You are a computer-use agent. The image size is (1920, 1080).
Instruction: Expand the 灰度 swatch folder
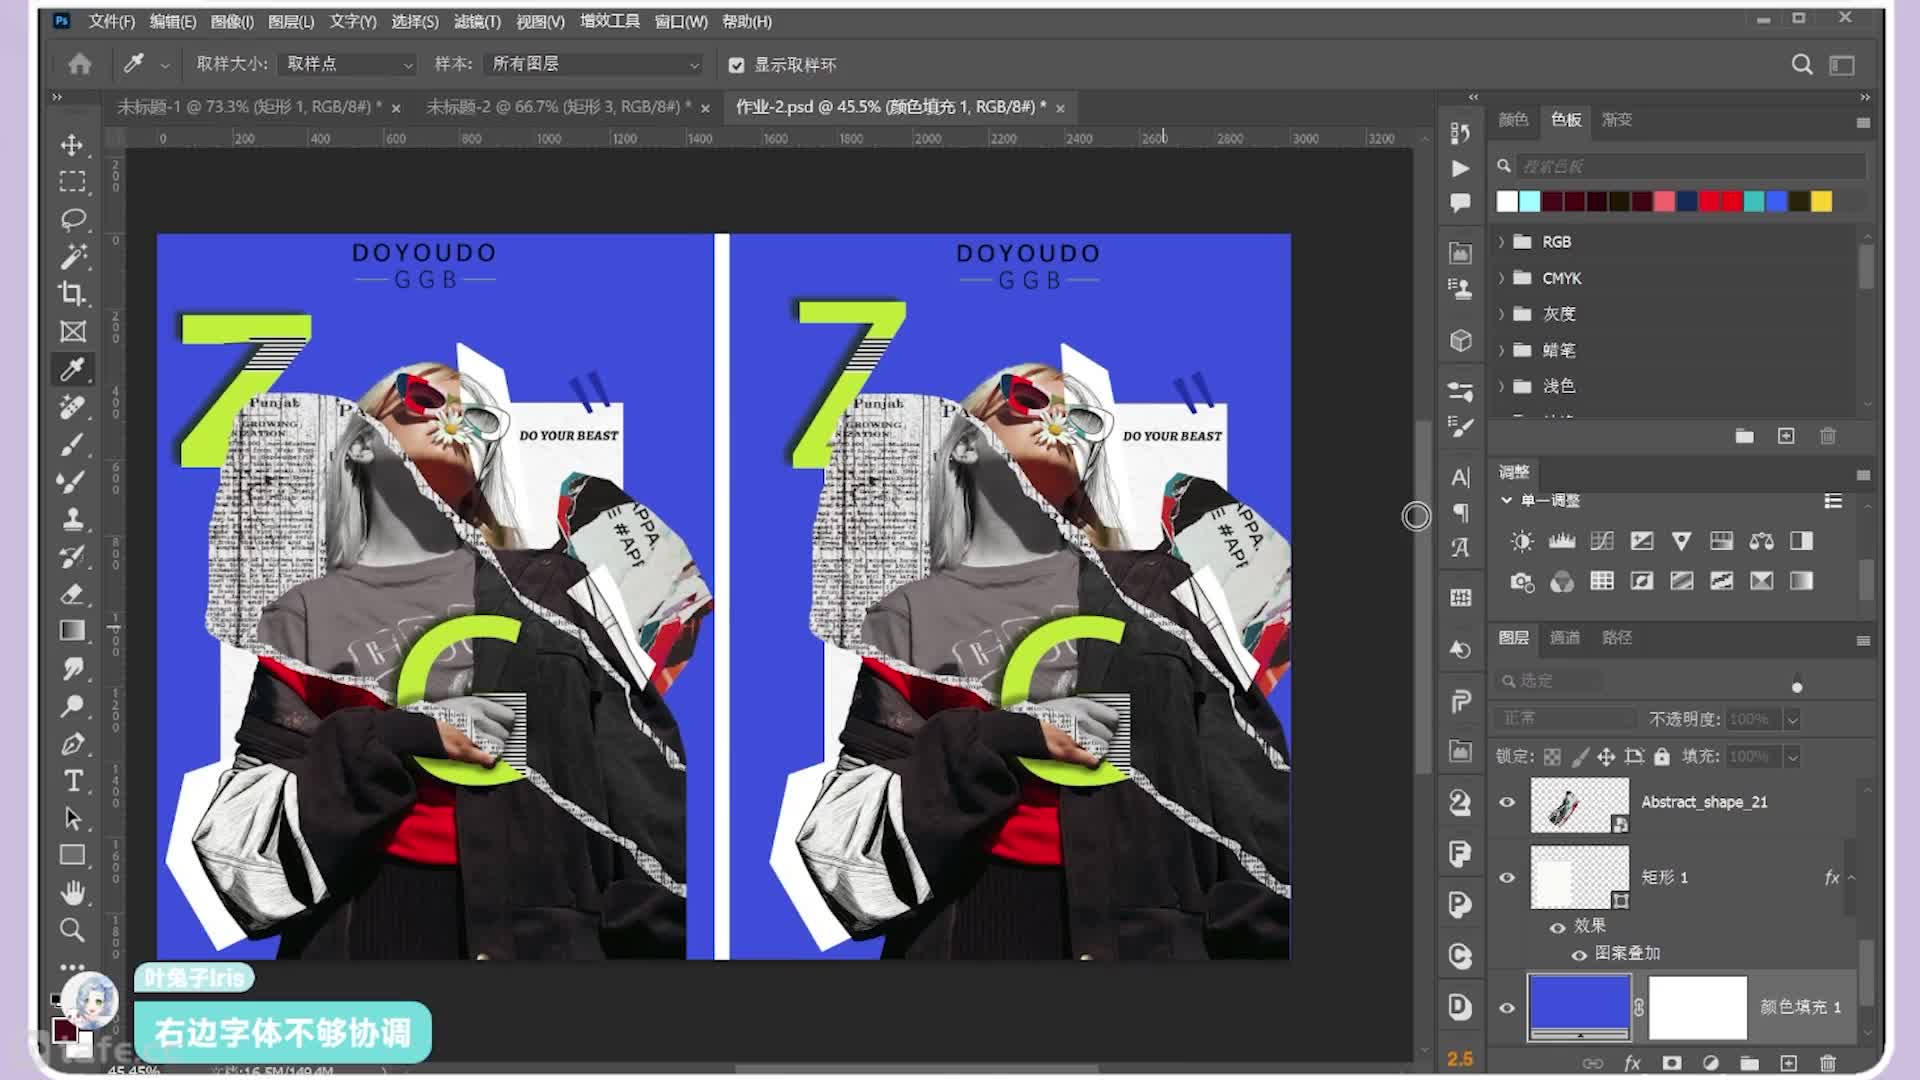(1501, 314)
